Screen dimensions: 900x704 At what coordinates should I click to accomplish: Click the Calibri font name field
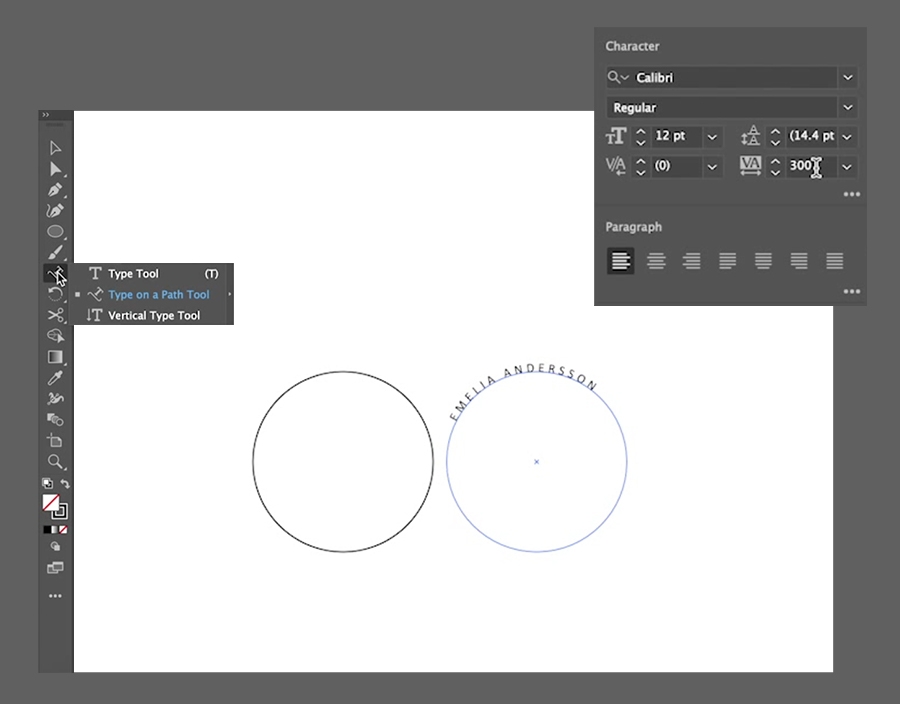pyautogui.click(x=735, y=77)
